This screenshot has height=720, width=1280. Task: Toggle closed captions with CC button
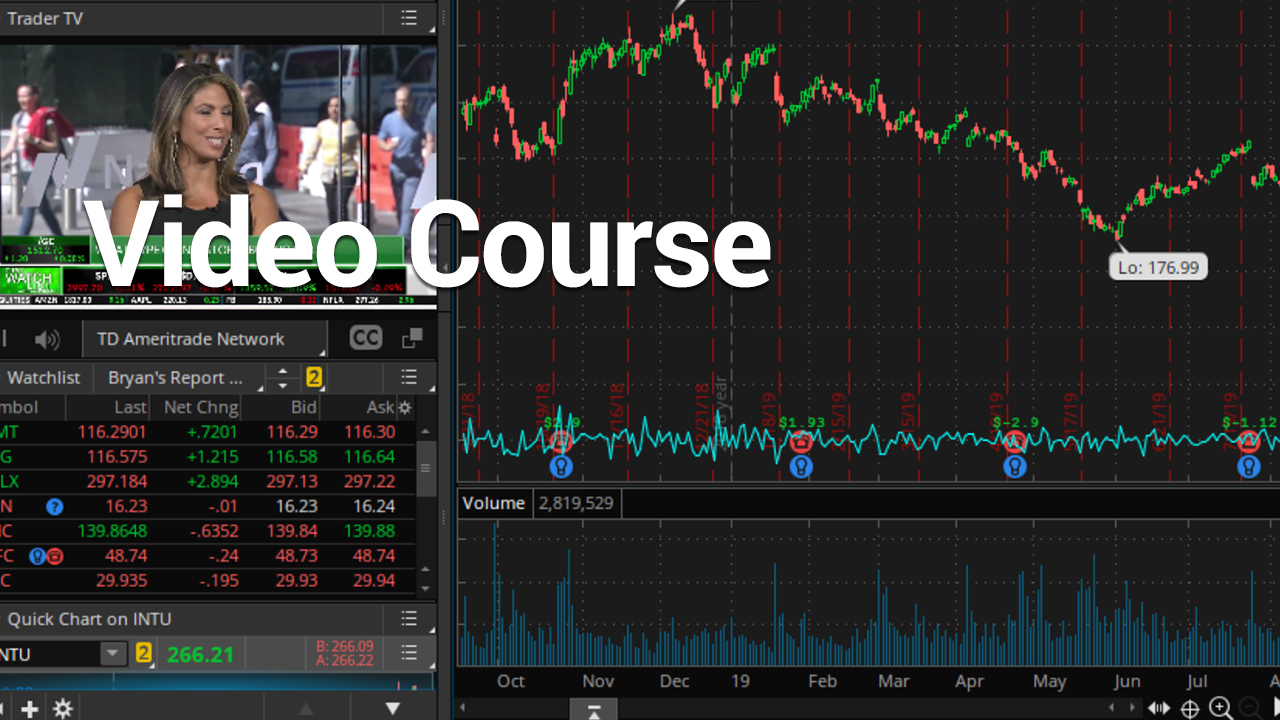(366, 339)
